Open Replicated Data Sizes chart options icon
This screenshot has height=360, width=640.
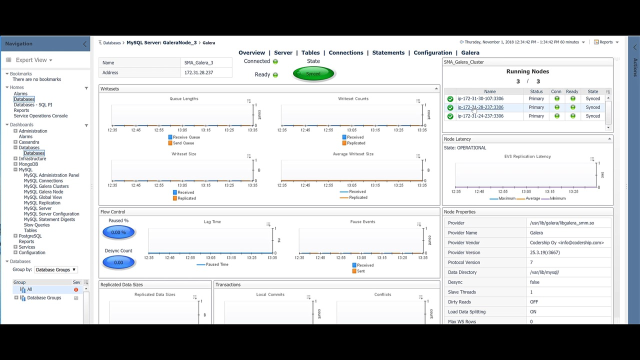tap(195, 297)
